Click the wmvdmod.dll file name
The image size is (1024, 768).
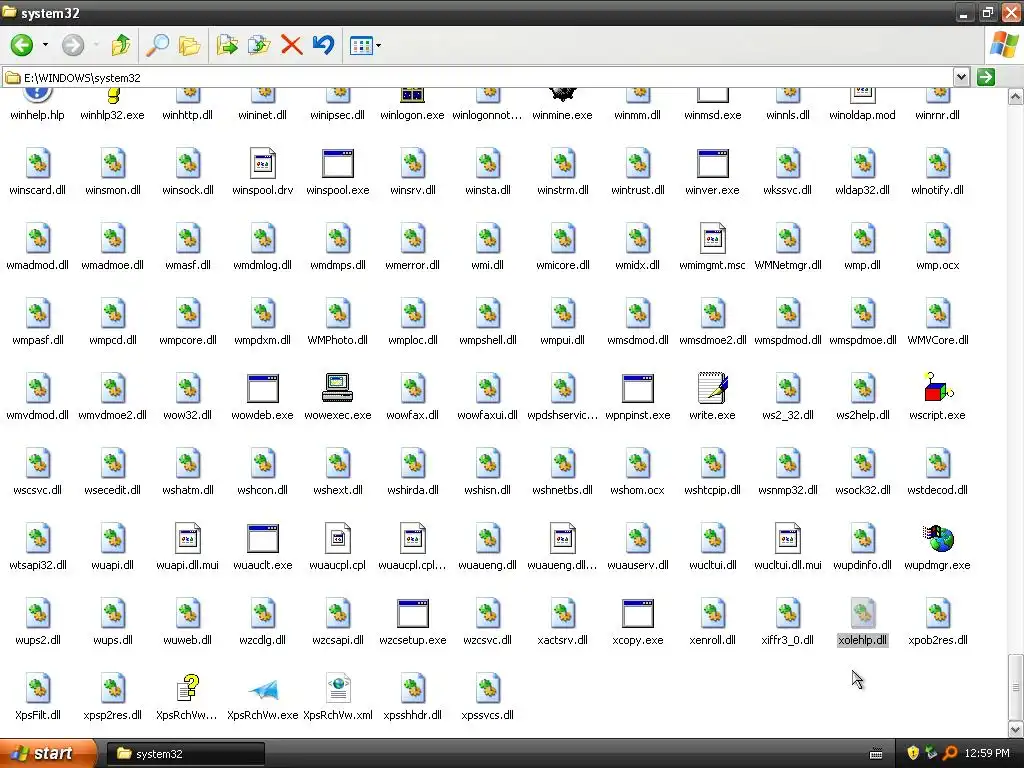click(38, 415)
